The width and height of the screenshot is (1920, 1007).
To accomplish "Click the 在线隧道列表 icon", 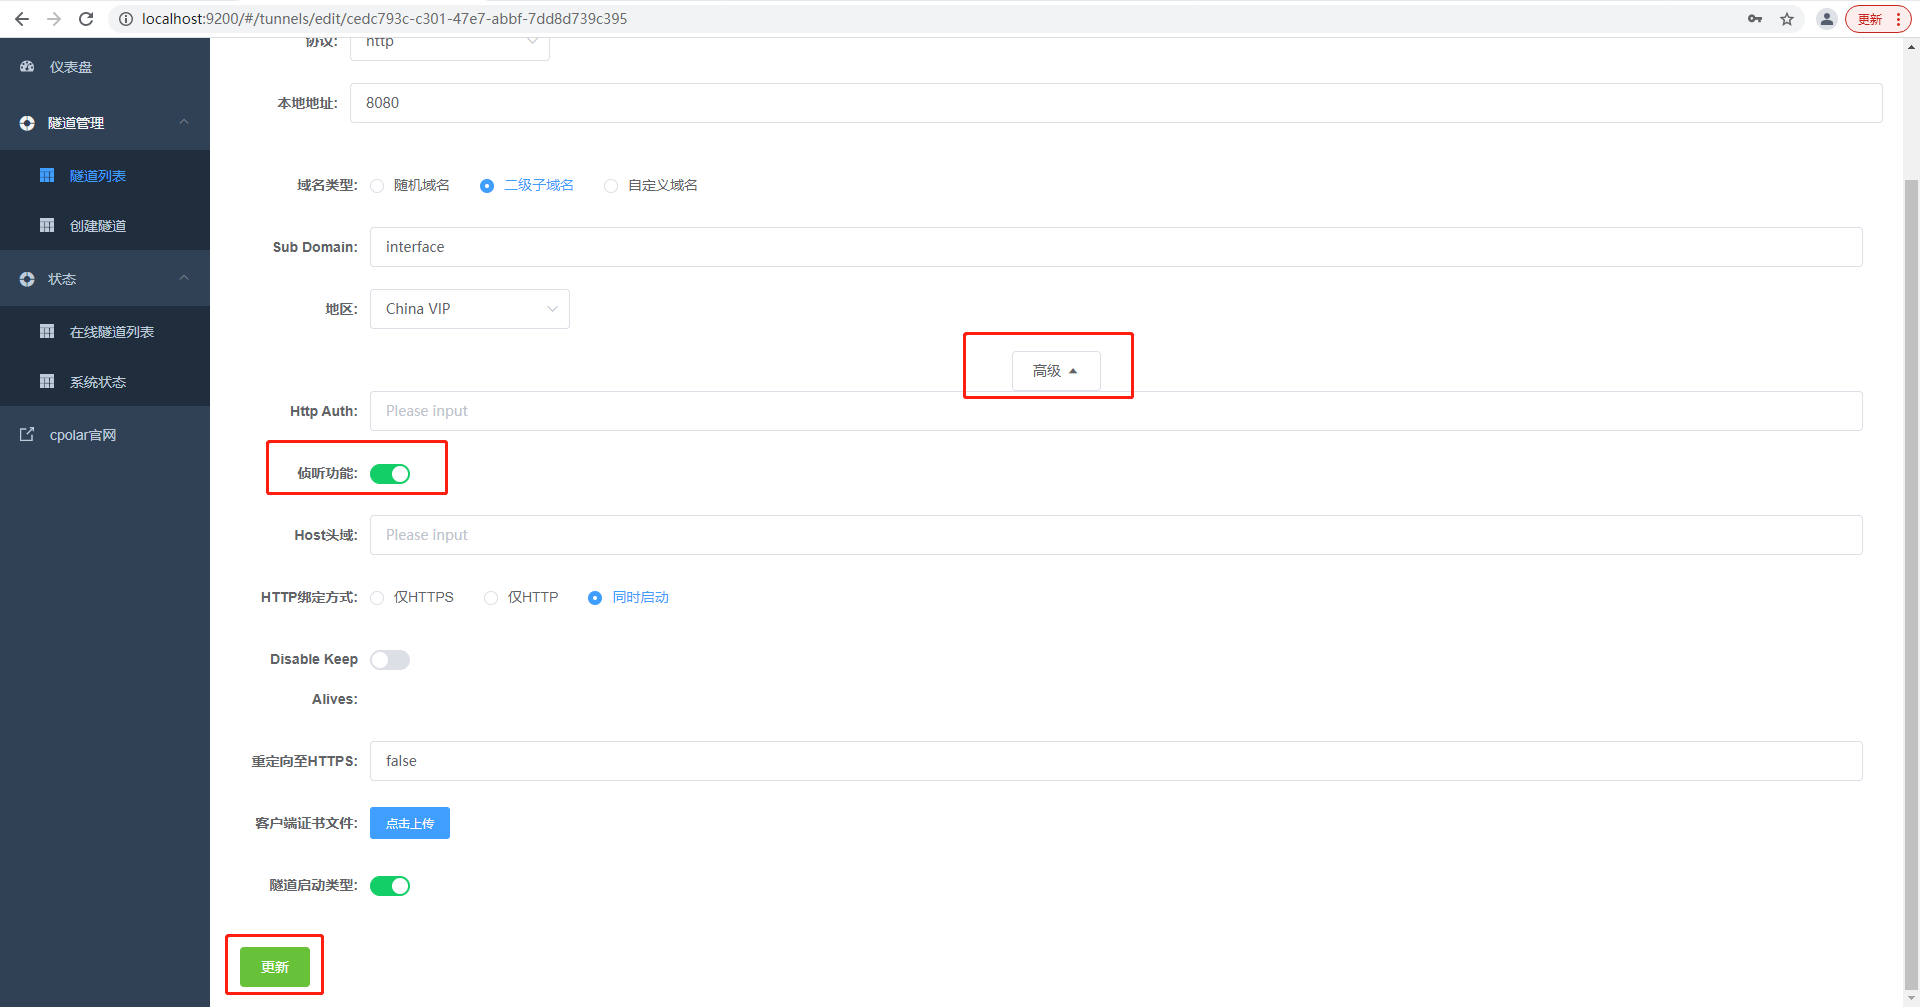I will (47, 331).
